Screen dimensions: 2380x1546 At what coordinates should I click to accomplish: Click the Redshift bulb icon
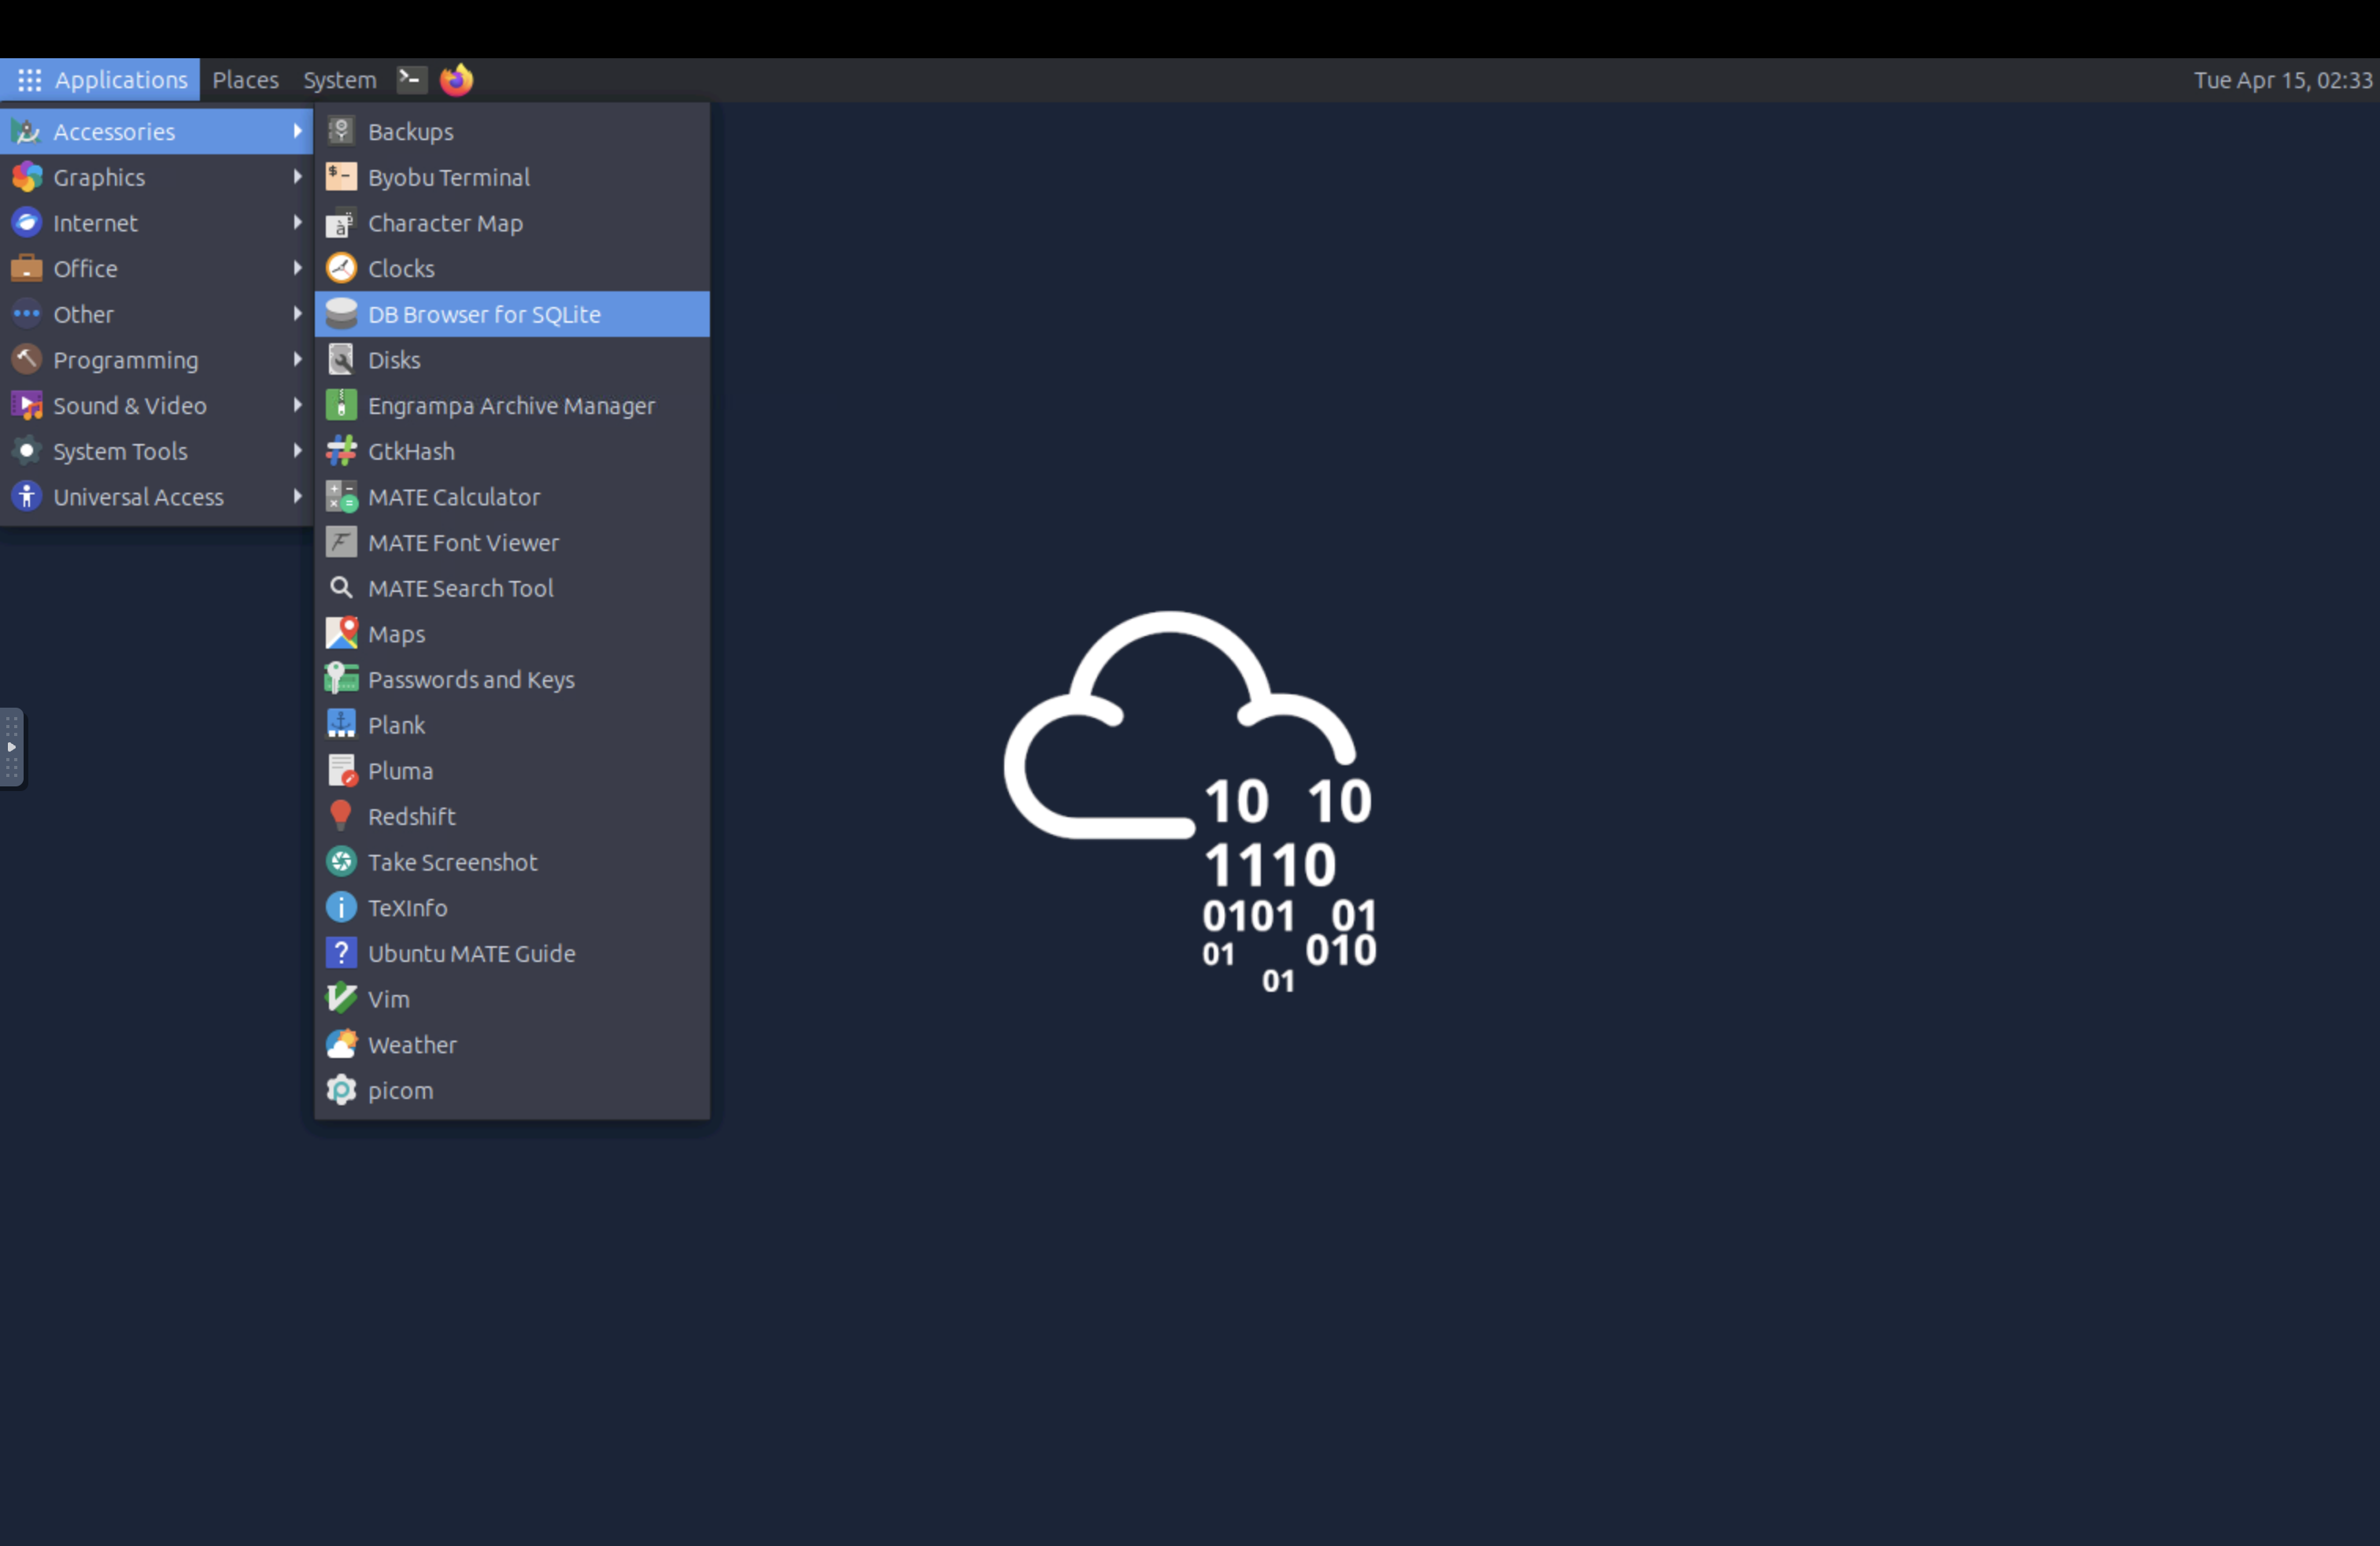click(341, 816)
